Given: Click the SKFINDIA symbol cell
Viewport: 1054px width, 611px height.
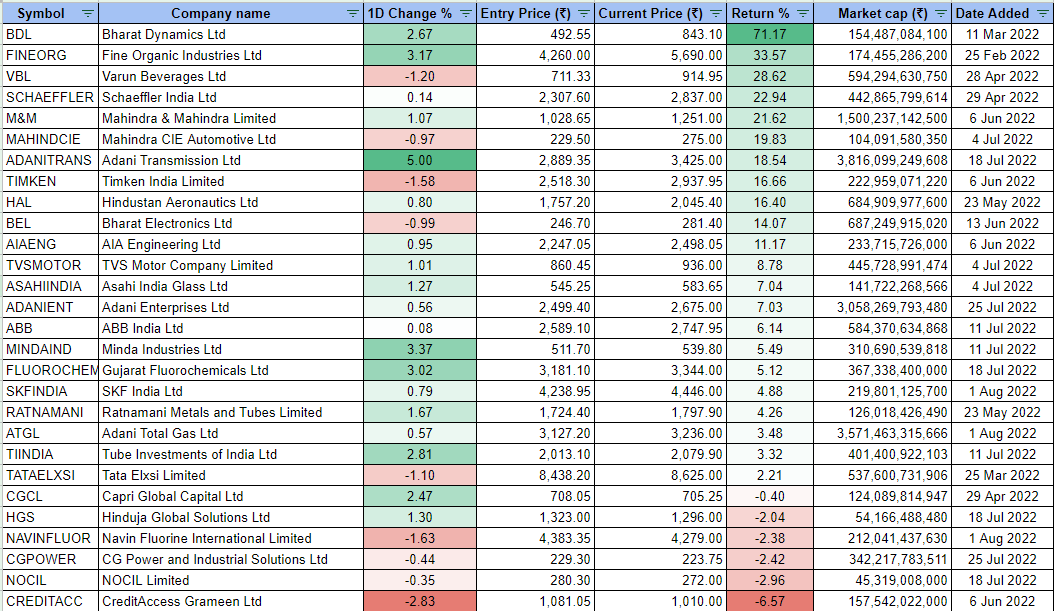Looking at the screenshot, I should [50, 391].
